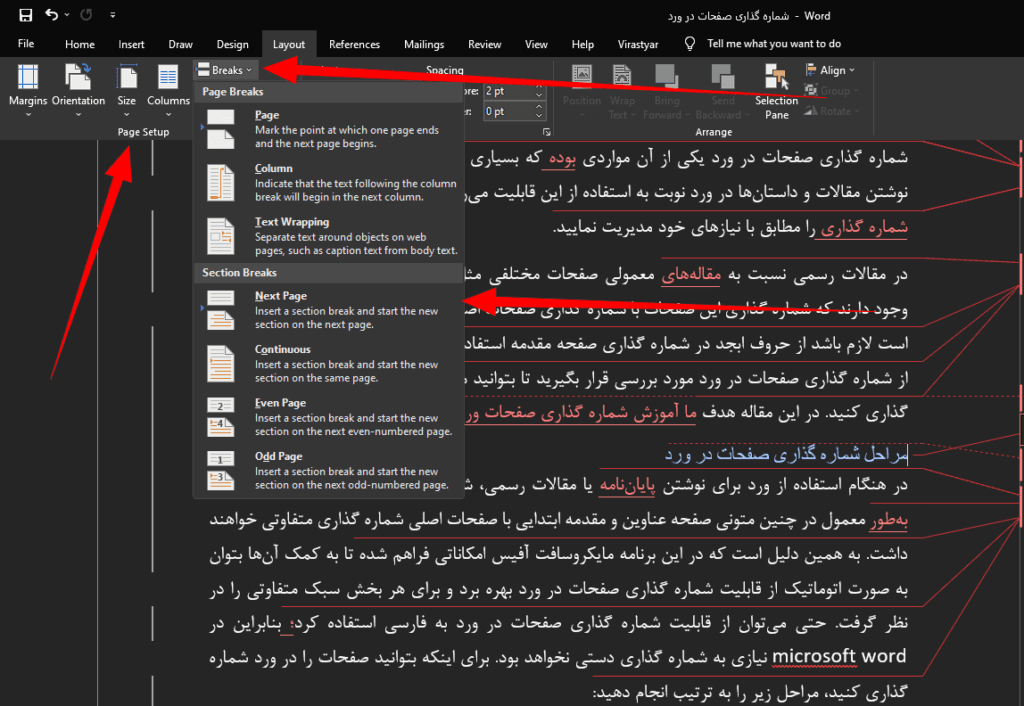Open the Margins tool

tap(27, 88)
